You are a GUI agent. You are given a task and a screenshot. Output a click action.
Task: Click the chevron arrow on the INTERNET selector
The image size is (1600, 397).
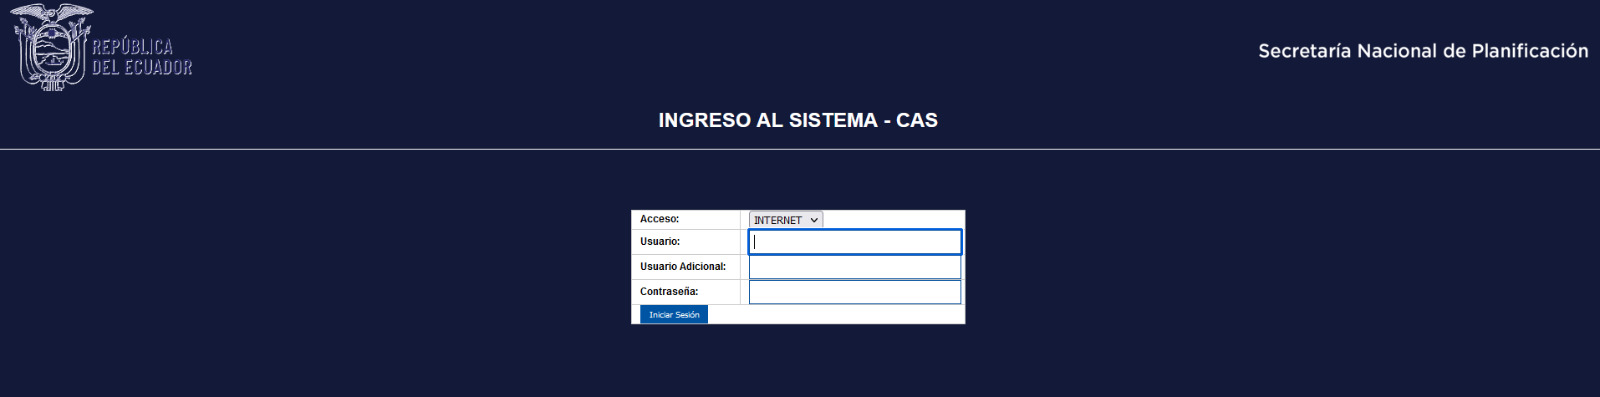tap(814, 220)
